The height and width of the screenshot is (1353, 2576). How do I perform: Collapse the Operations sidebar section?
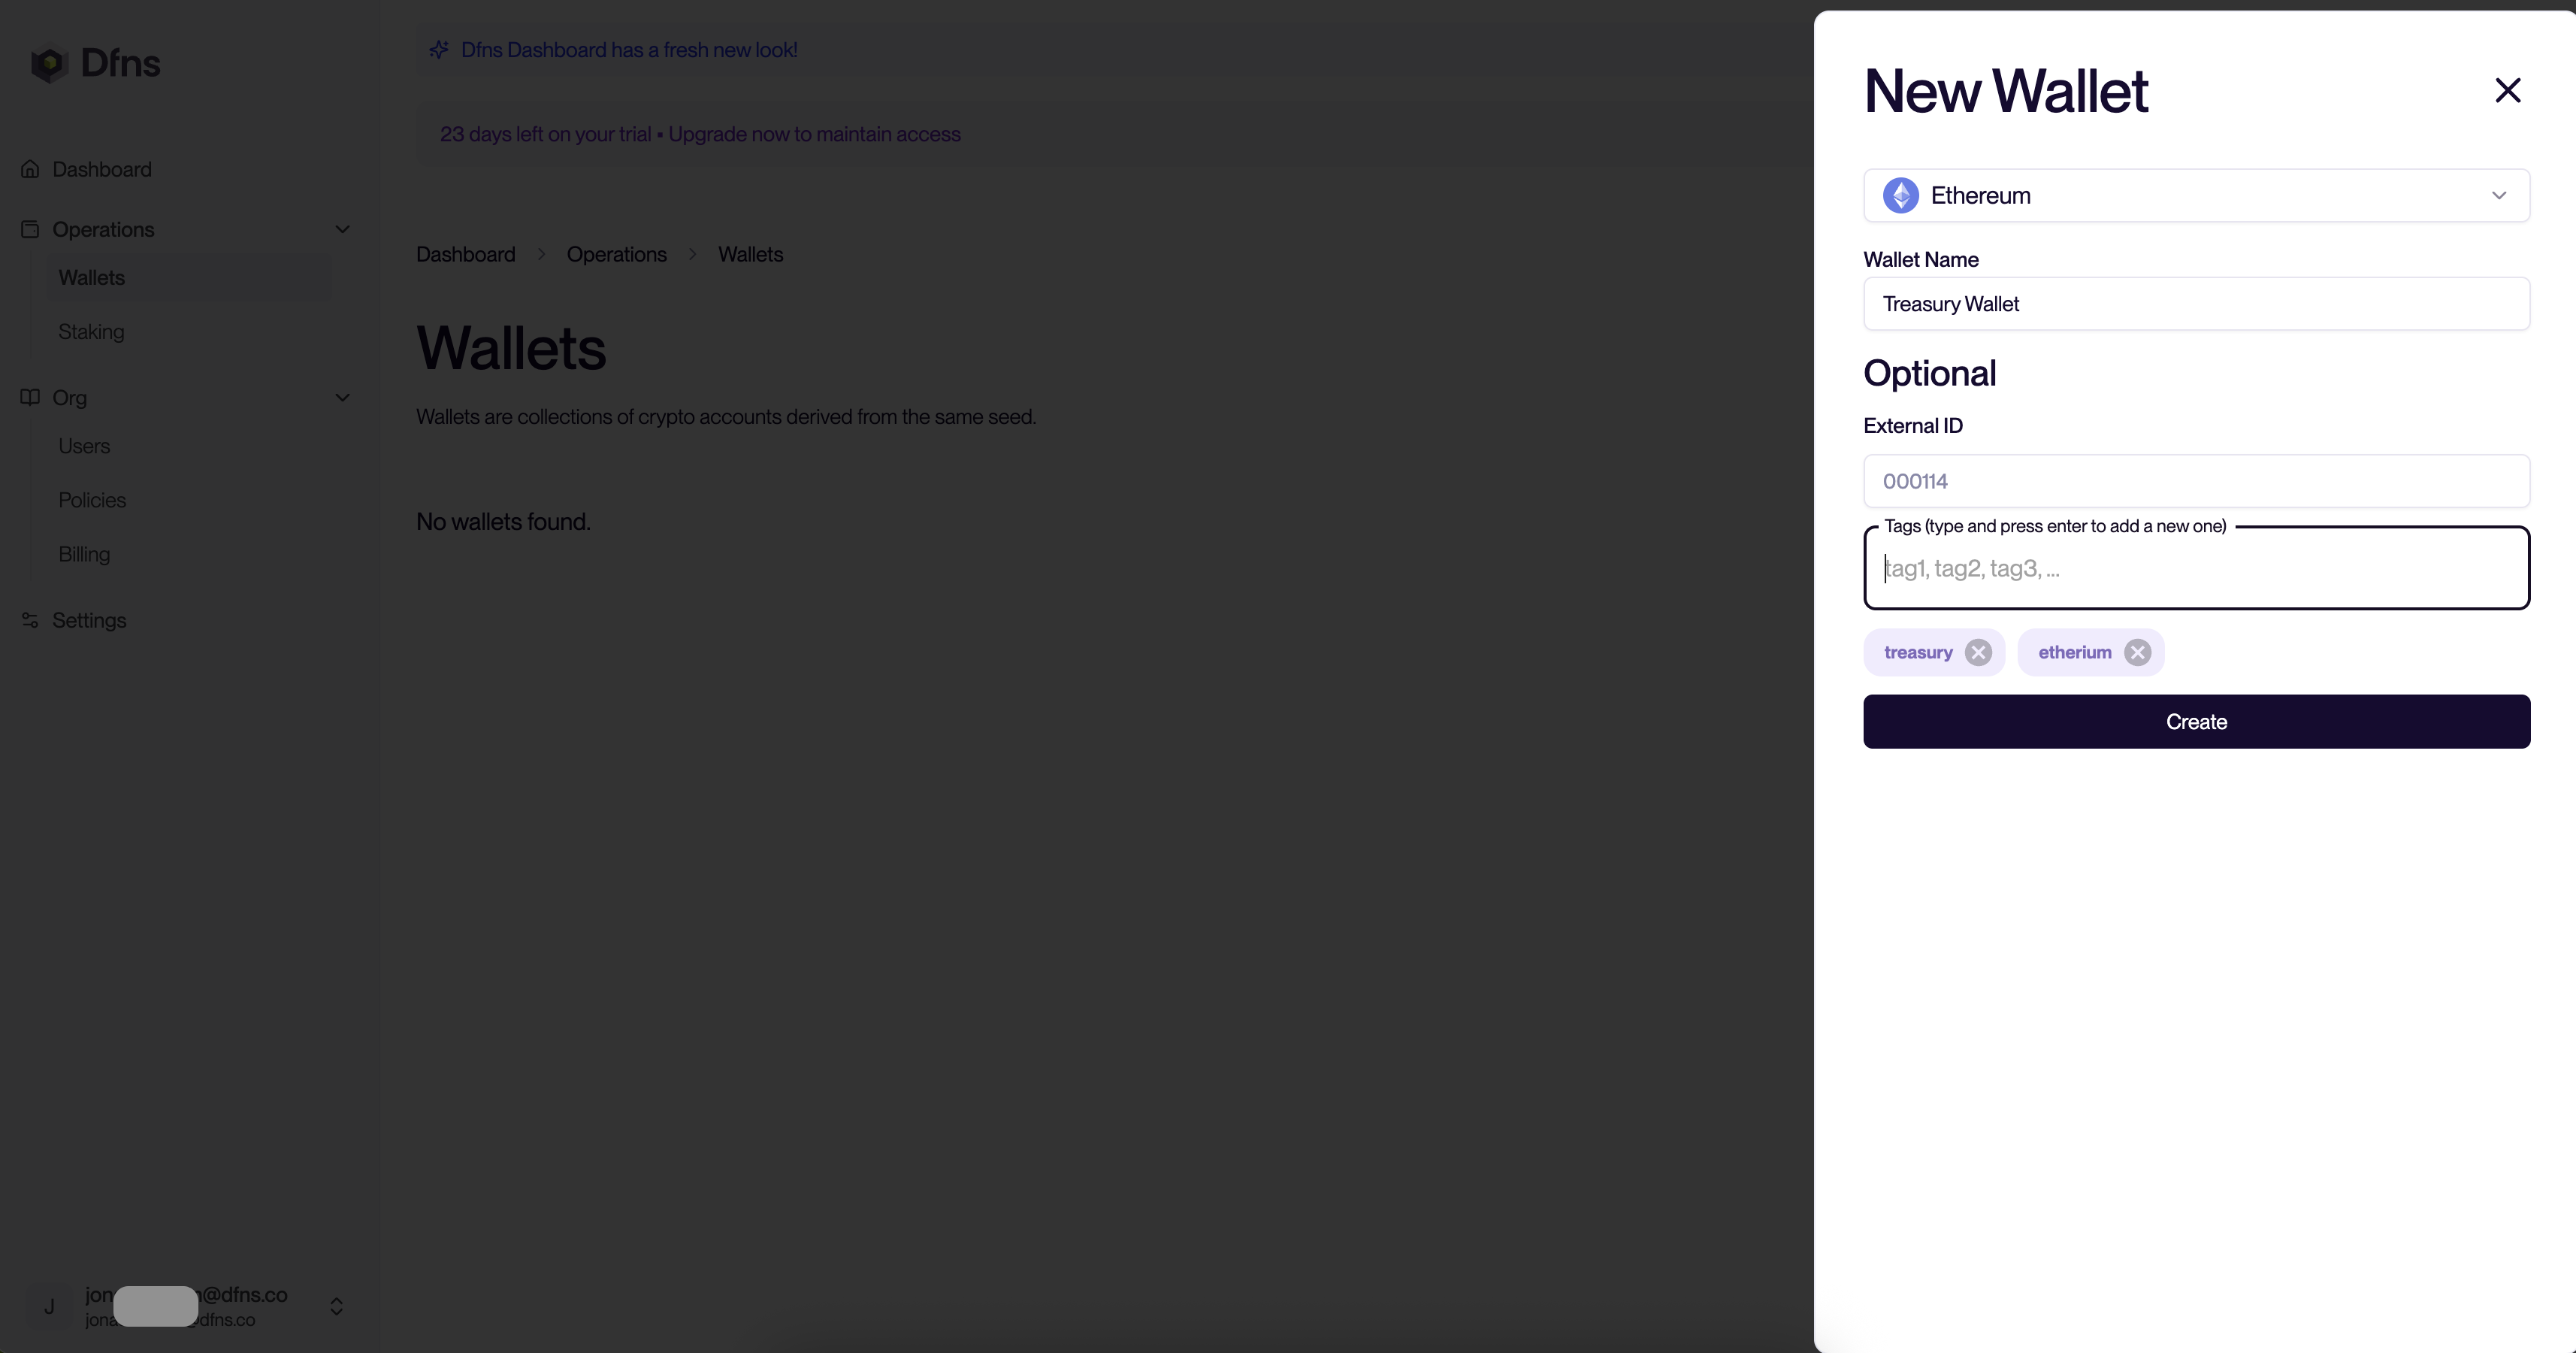pyautogui.click(x=342, y=229)
